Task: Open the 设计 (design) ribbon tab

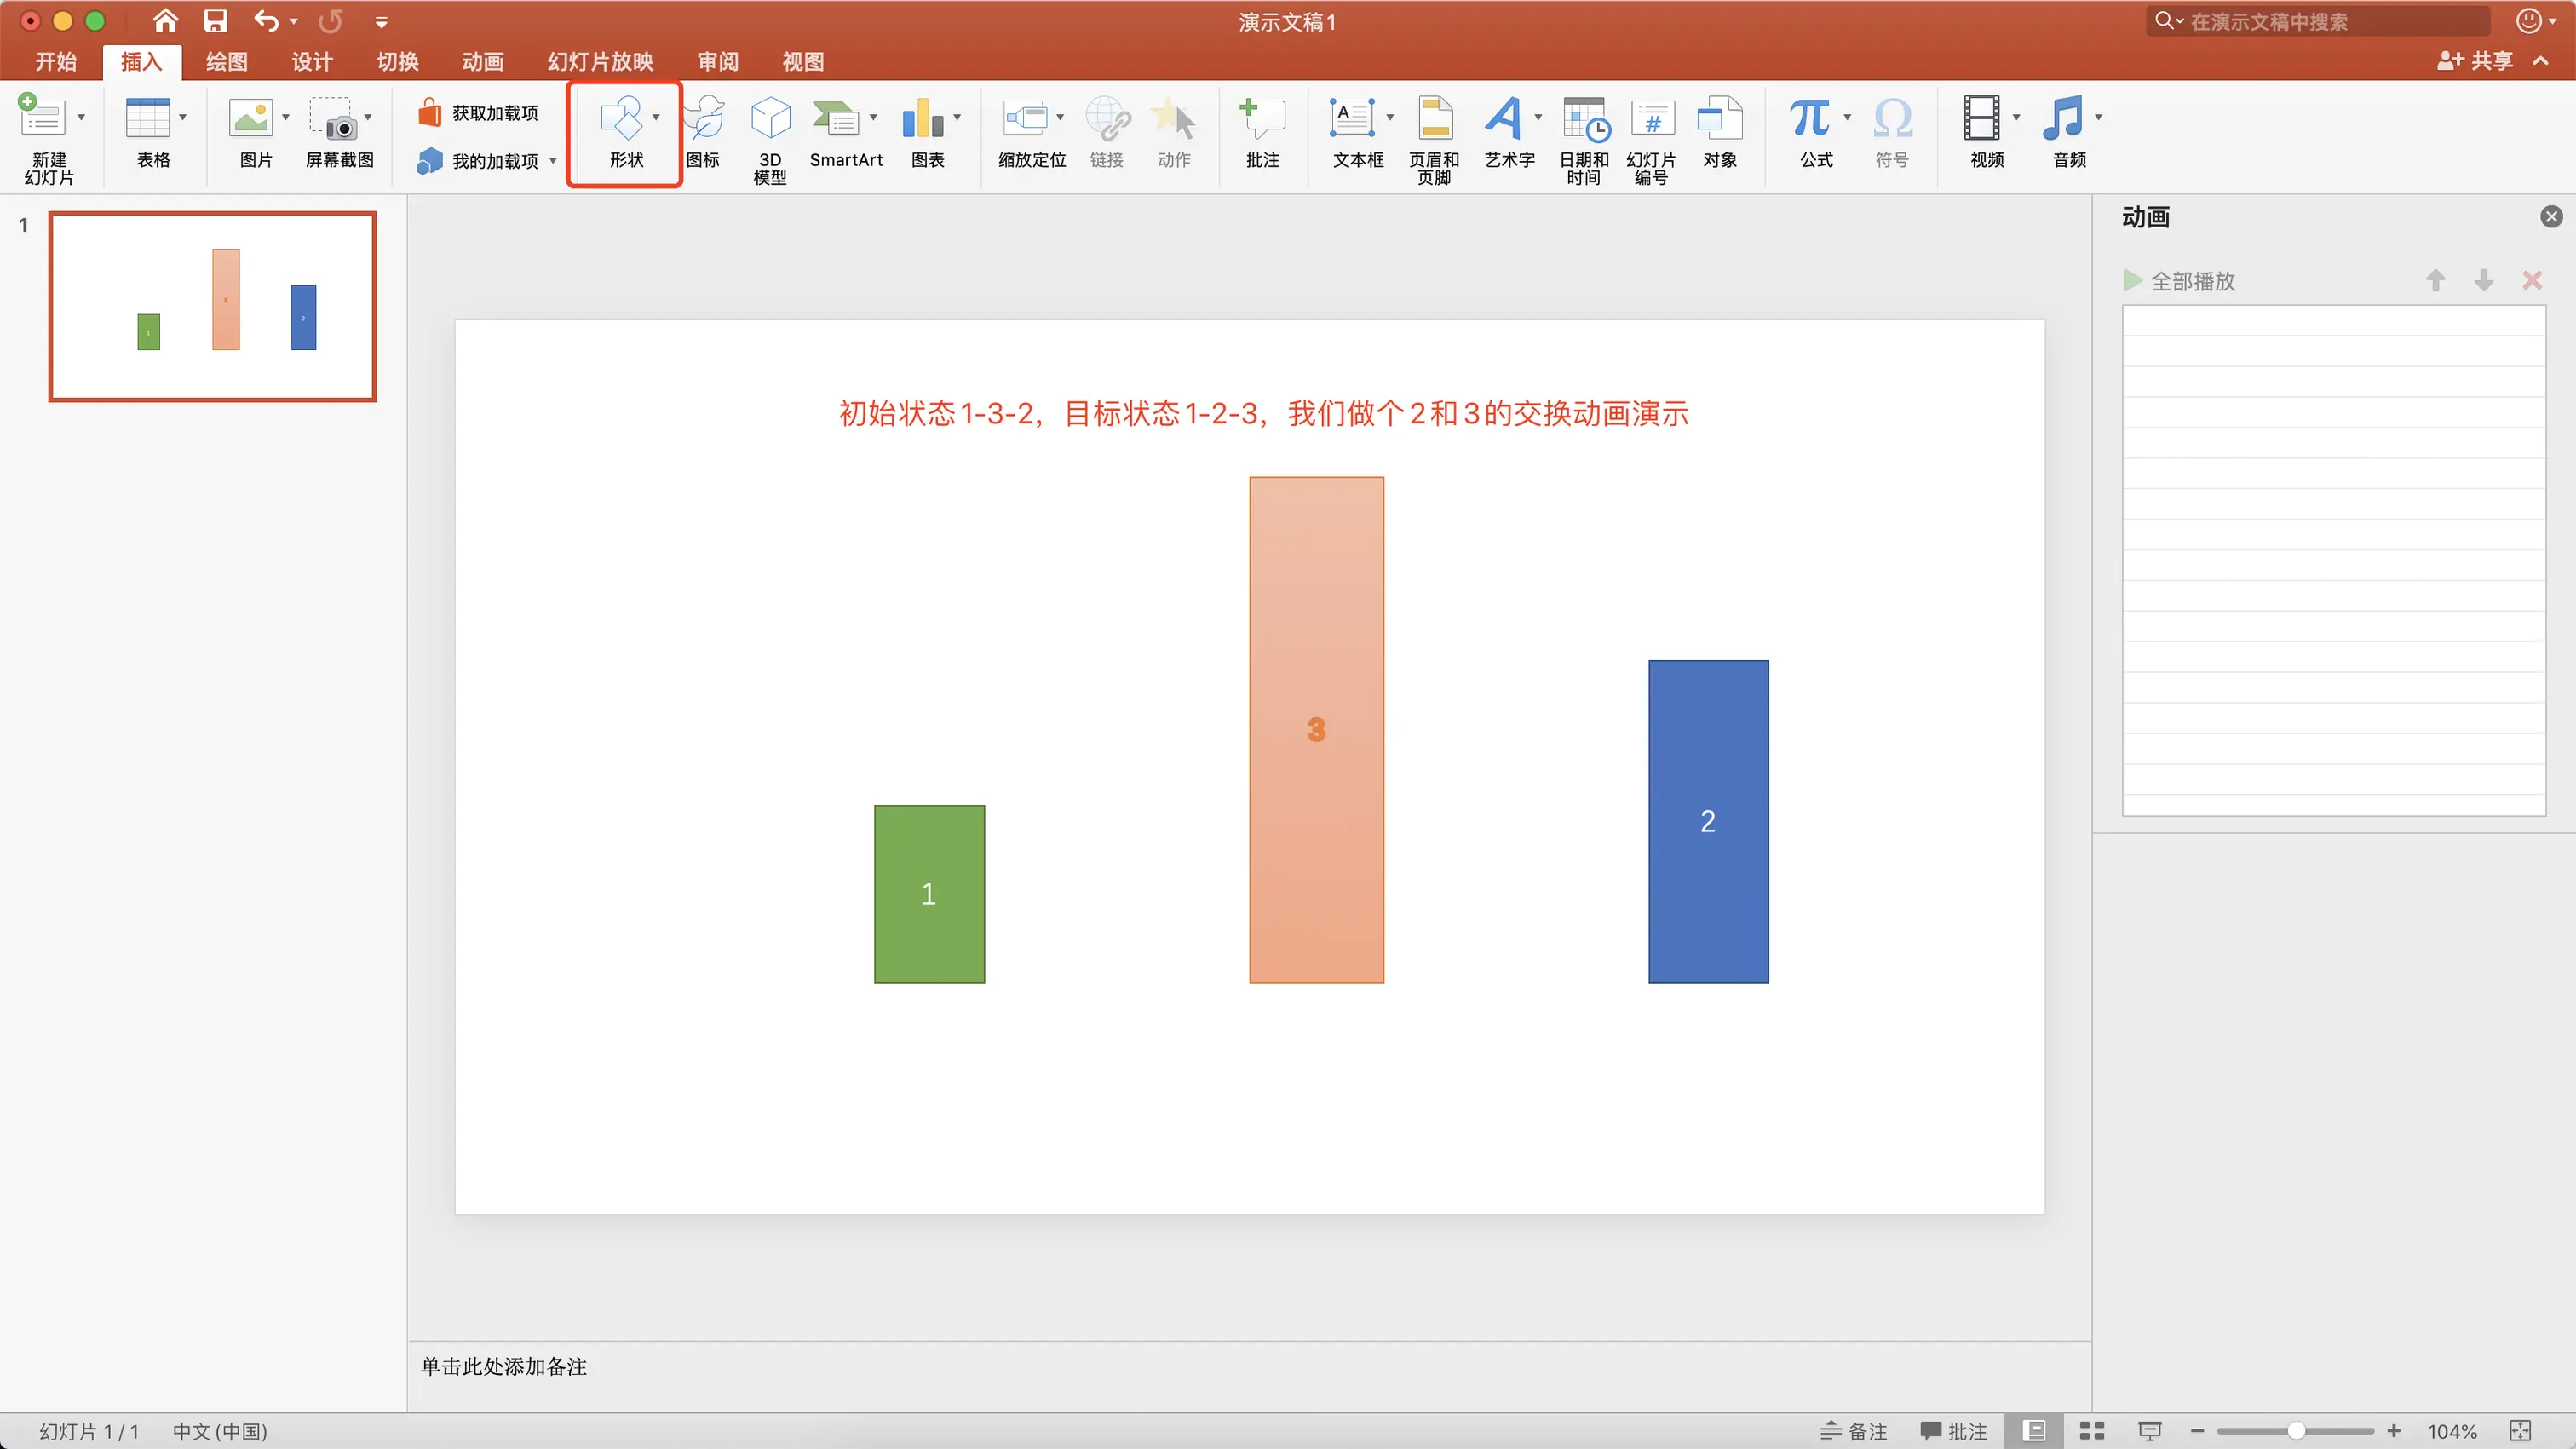Action: (312, 62)
